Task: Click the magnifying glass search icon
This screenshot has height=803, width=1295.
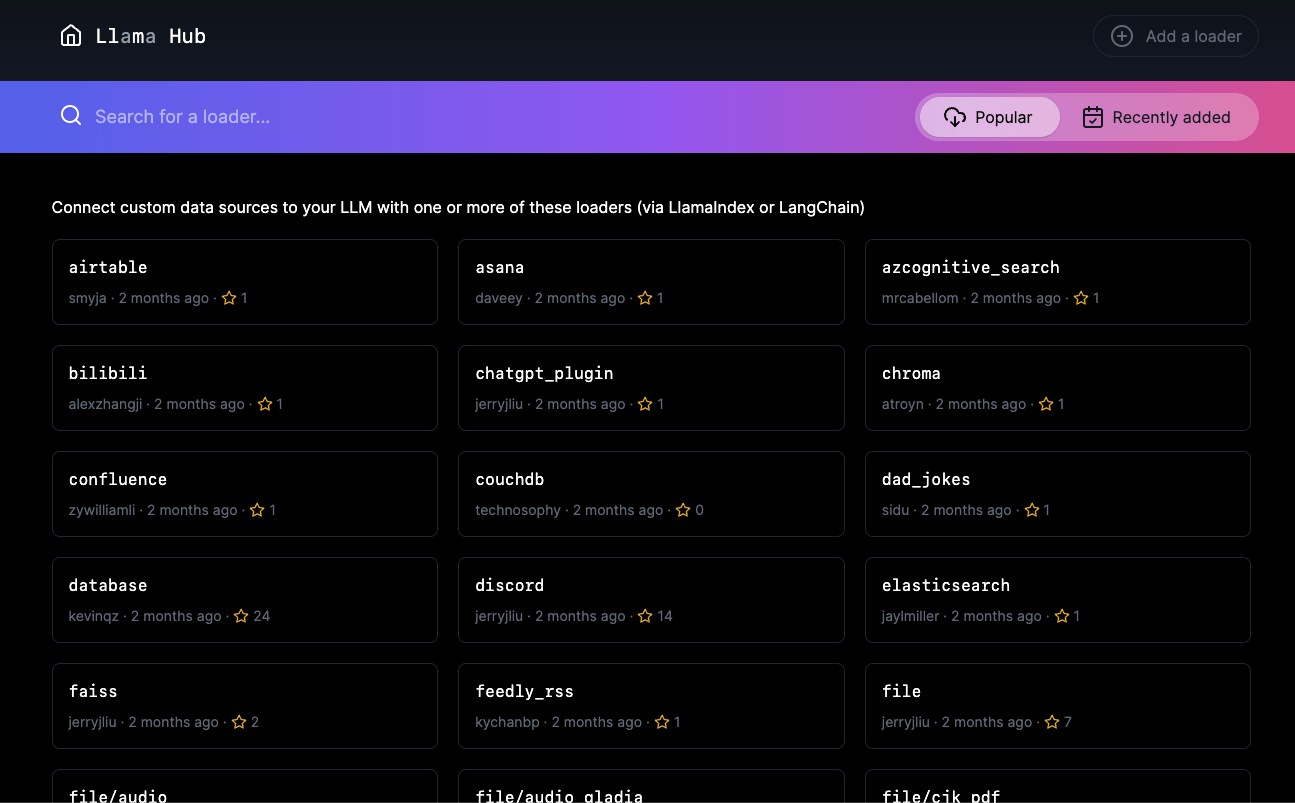Action: point(71,115)
